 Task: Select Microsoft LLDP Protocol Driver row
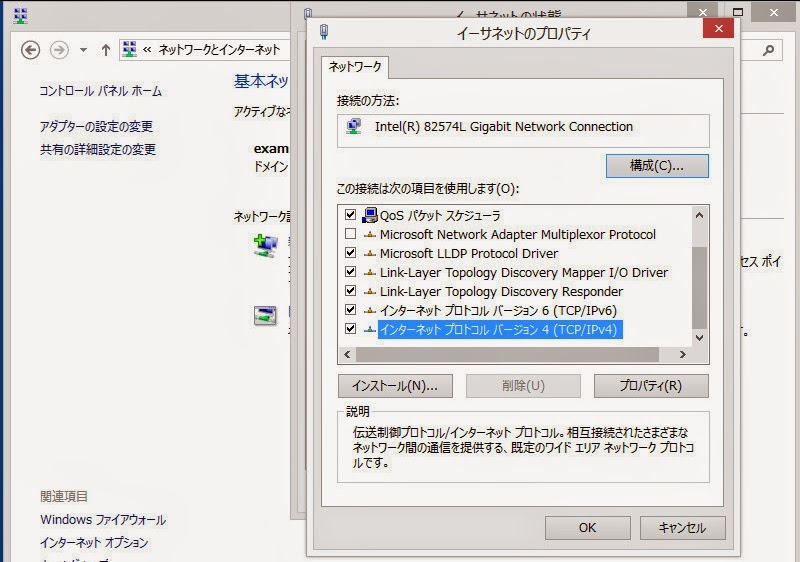point(468,253)
